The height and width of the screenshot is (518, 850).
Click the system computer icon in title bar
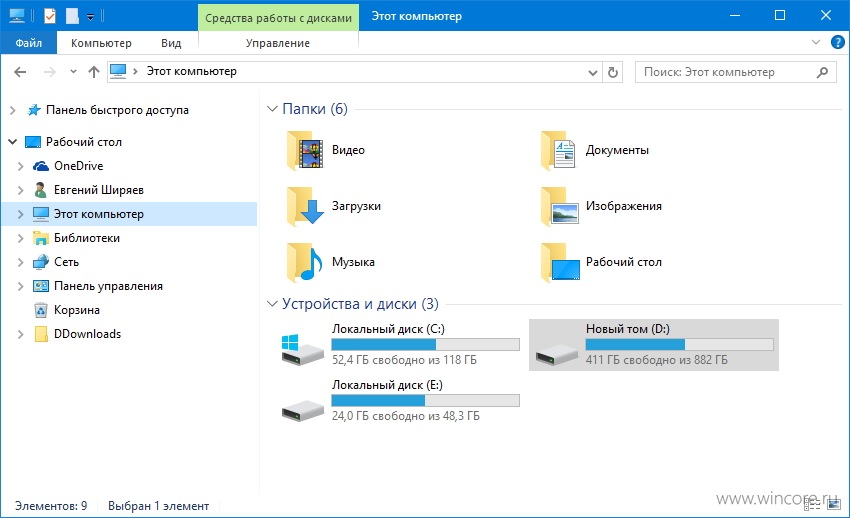[x=17, y=16]
